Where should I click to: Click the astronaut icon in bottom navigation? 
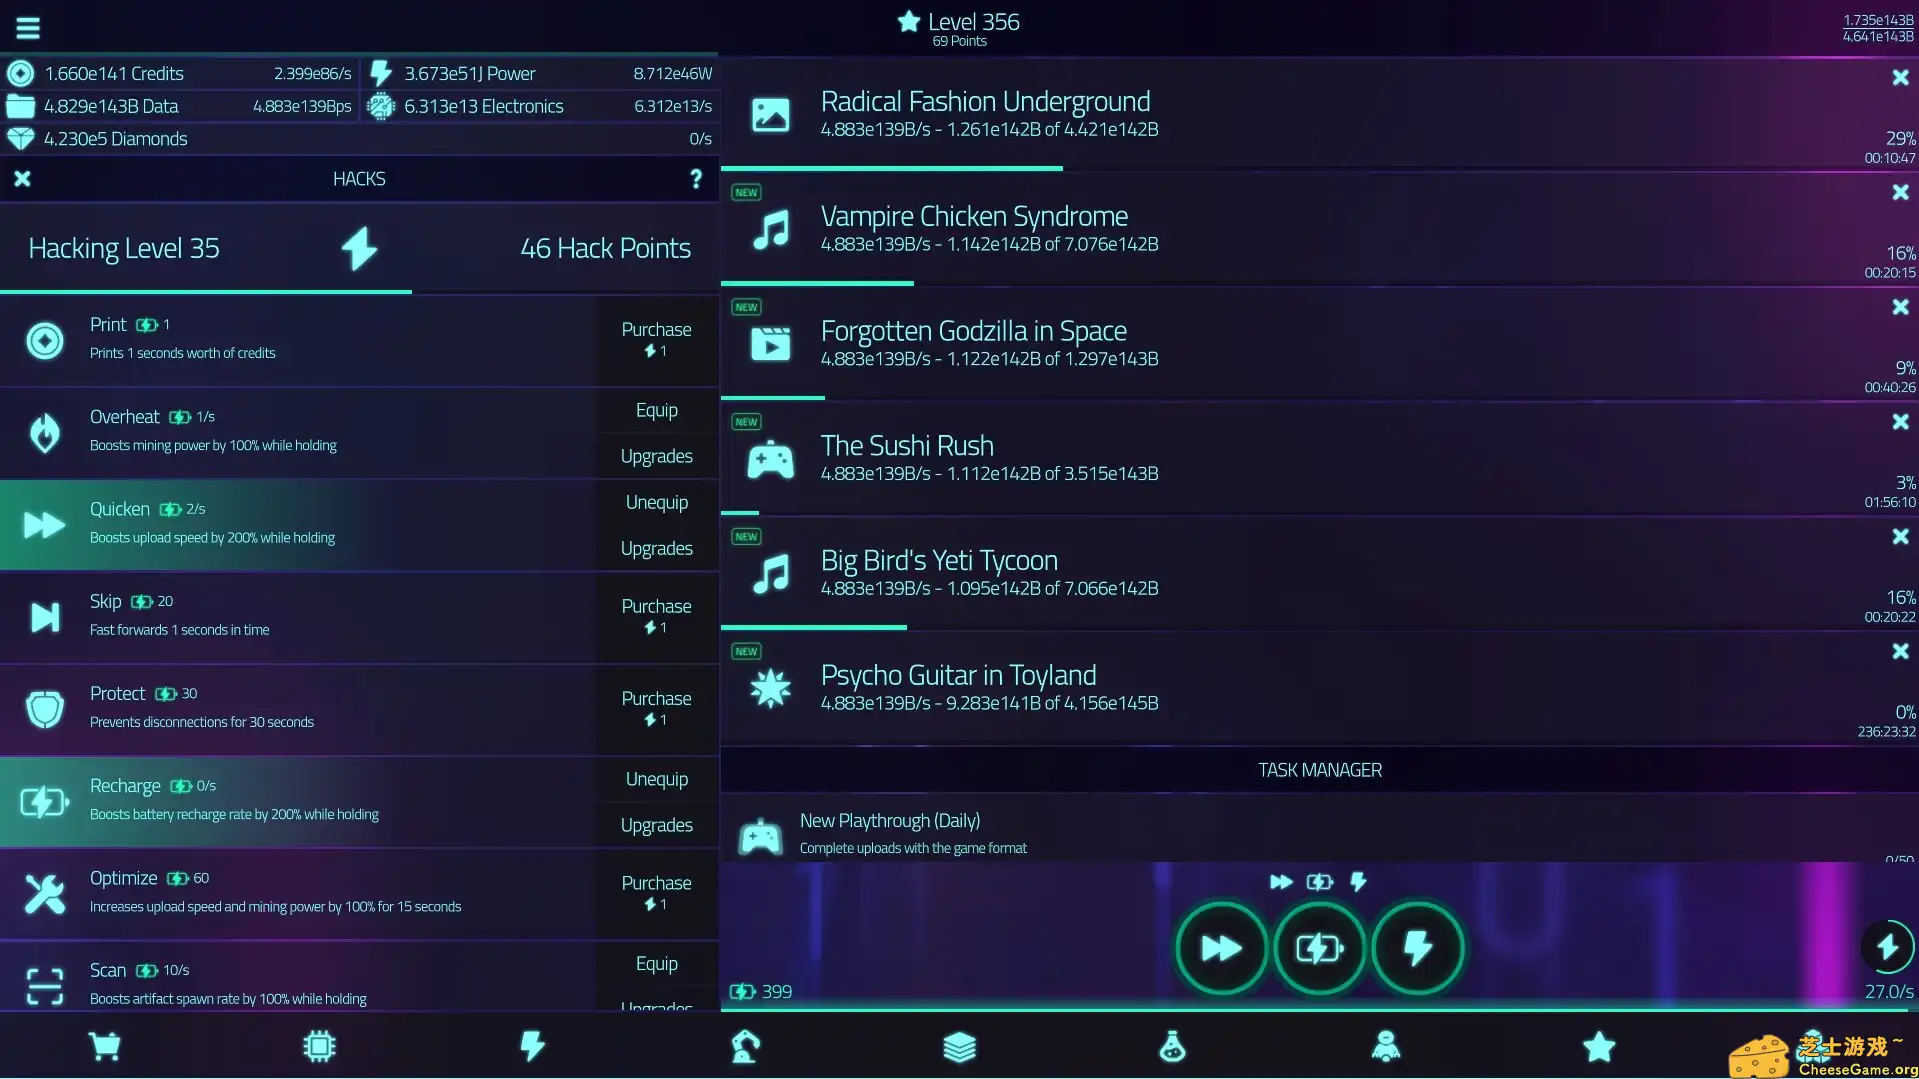click(1385, 1046)
